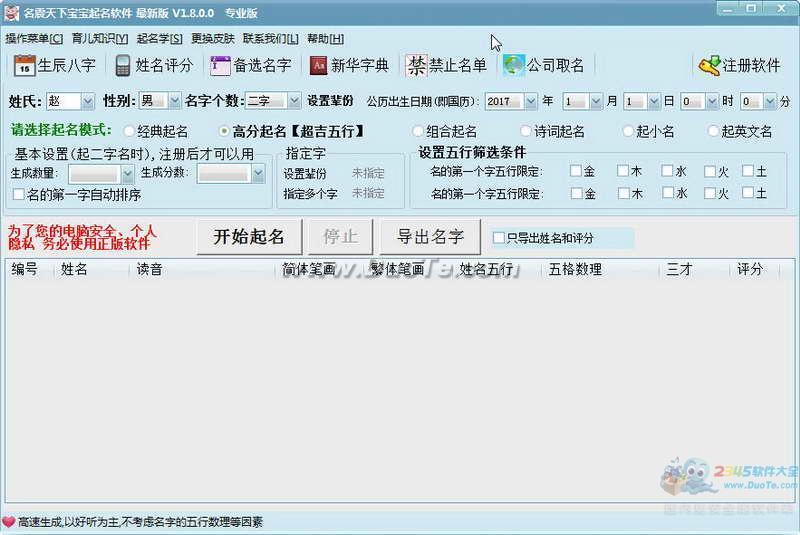Image resolution: width=800 pixels, height=535 pixels.
Task: Expand the 姓氏 surname dropdown
Action: pos(87,101)
